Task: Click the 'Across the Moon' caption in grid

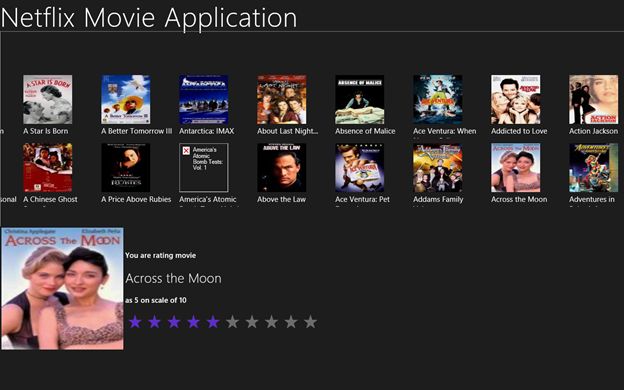Action: tap(519, 199)
